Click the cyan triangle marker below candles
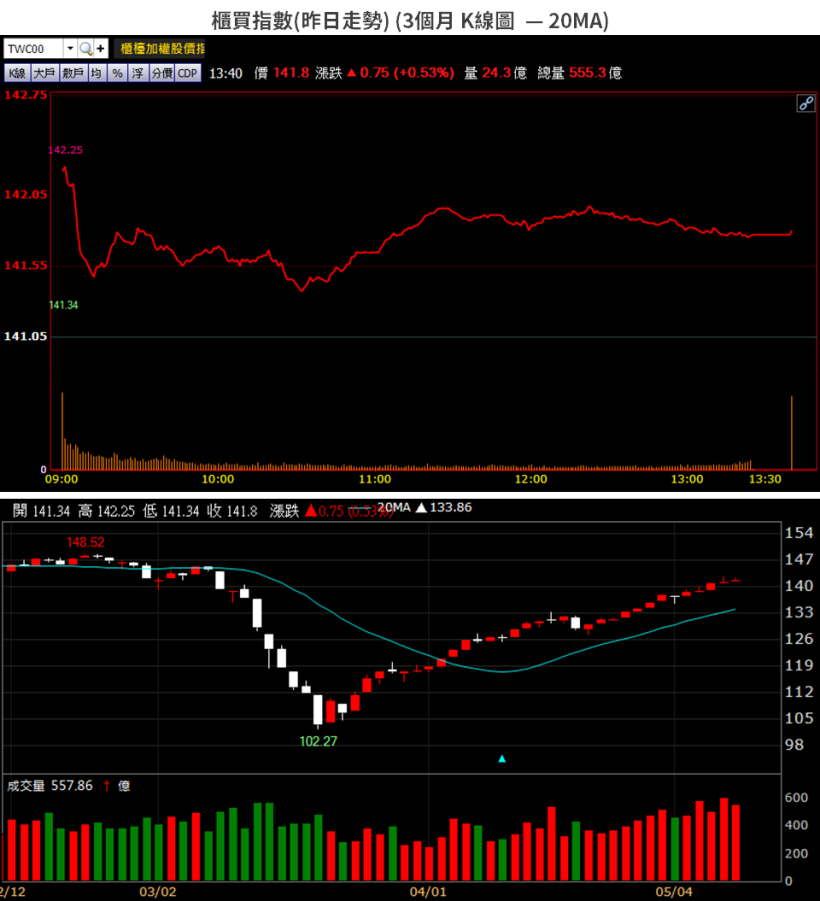Image resolution: width=820 pixels, height=901 pixels. pyautogui.click(x=502, y=759)
